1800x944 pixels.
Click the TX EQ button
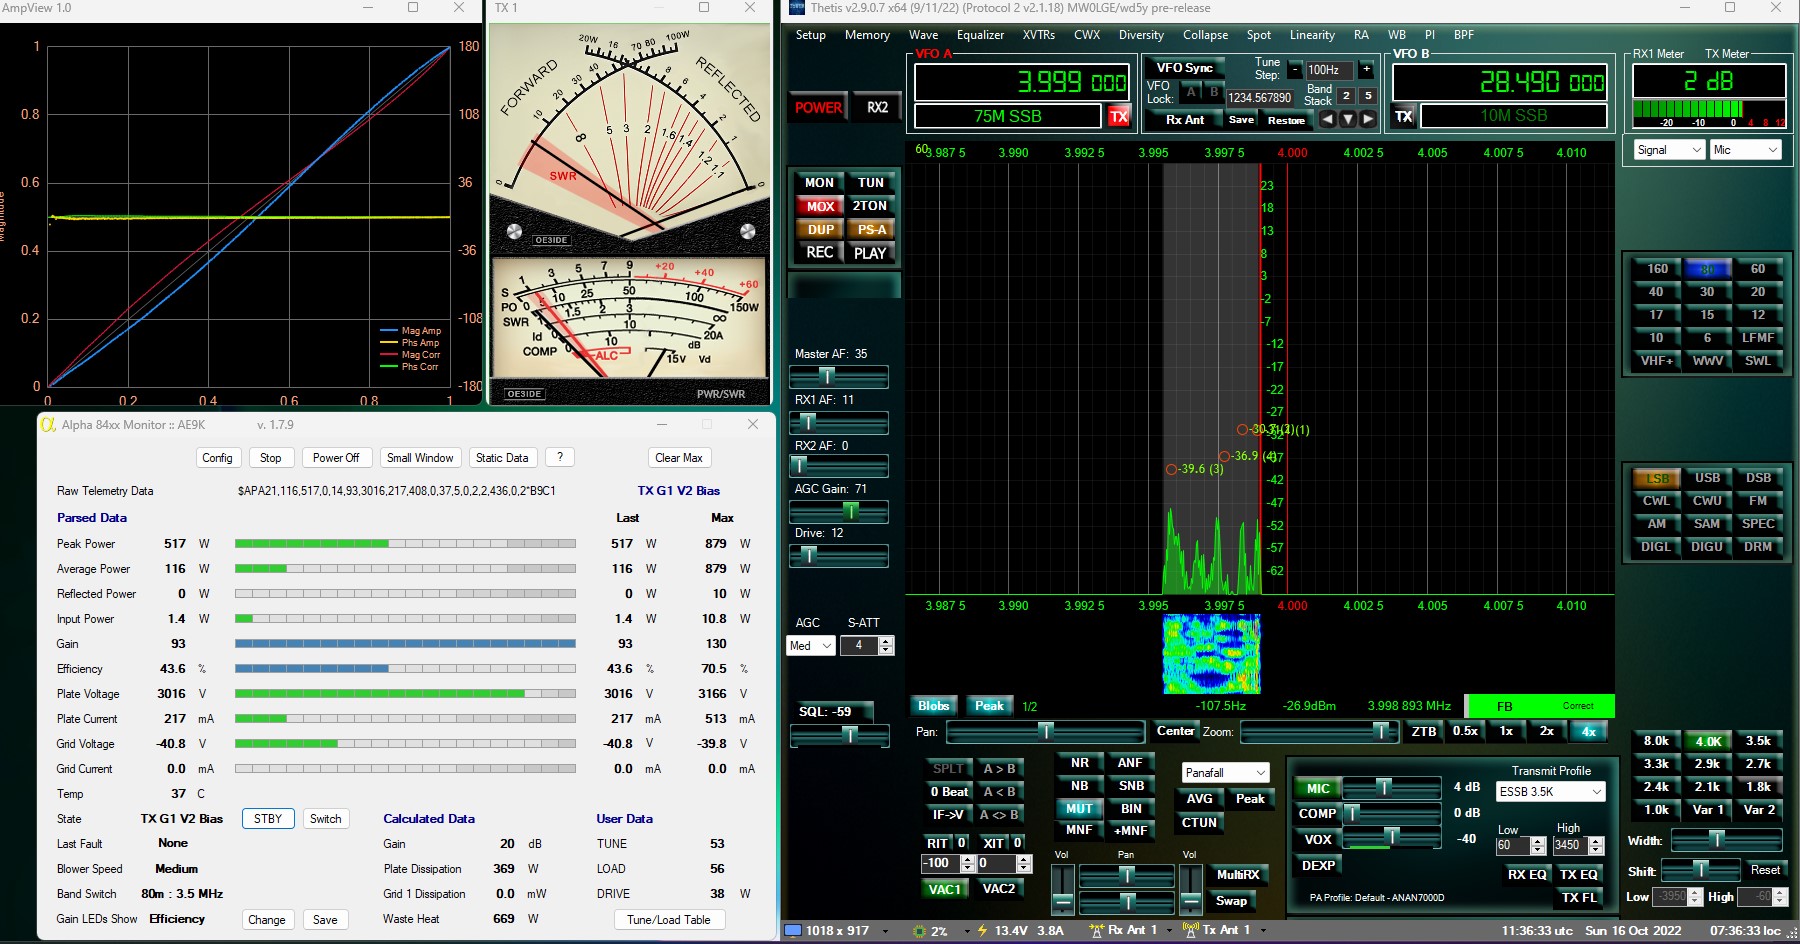point(1579,875)
